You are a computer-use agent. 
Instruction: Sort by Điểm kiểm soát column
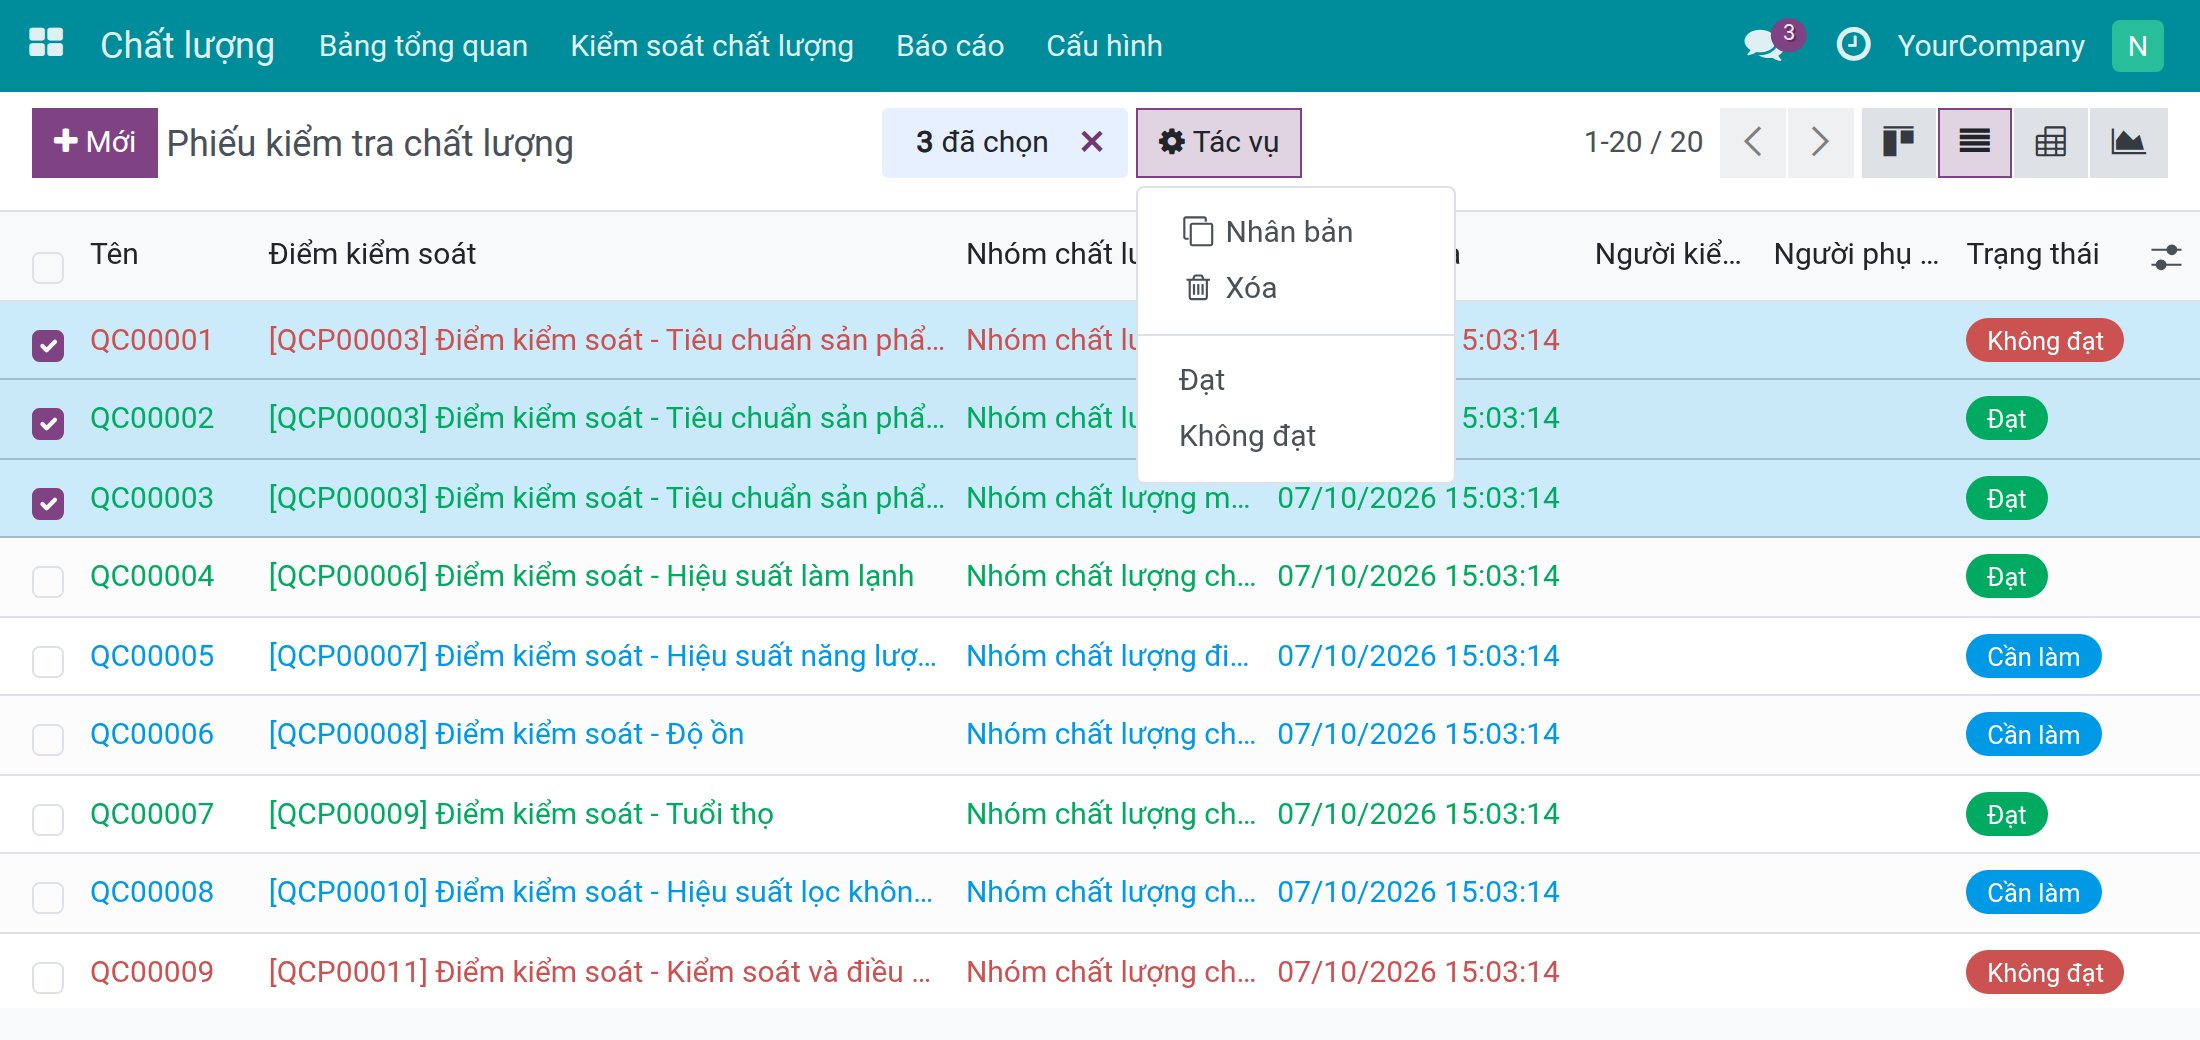click(x=372, y=254)
